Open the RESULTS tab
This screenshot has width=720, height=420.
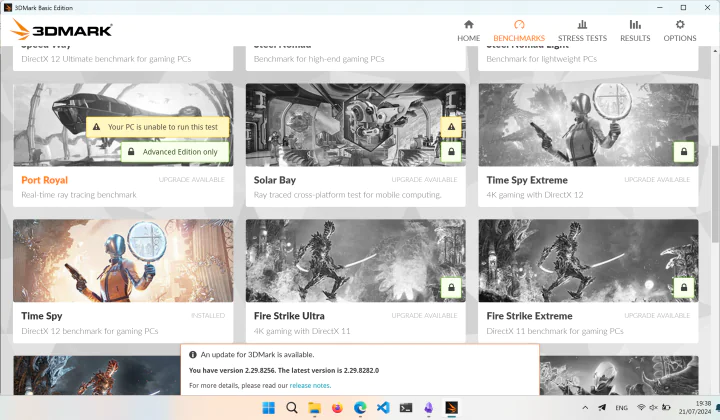pyautogui.click(x=635, y=31)
